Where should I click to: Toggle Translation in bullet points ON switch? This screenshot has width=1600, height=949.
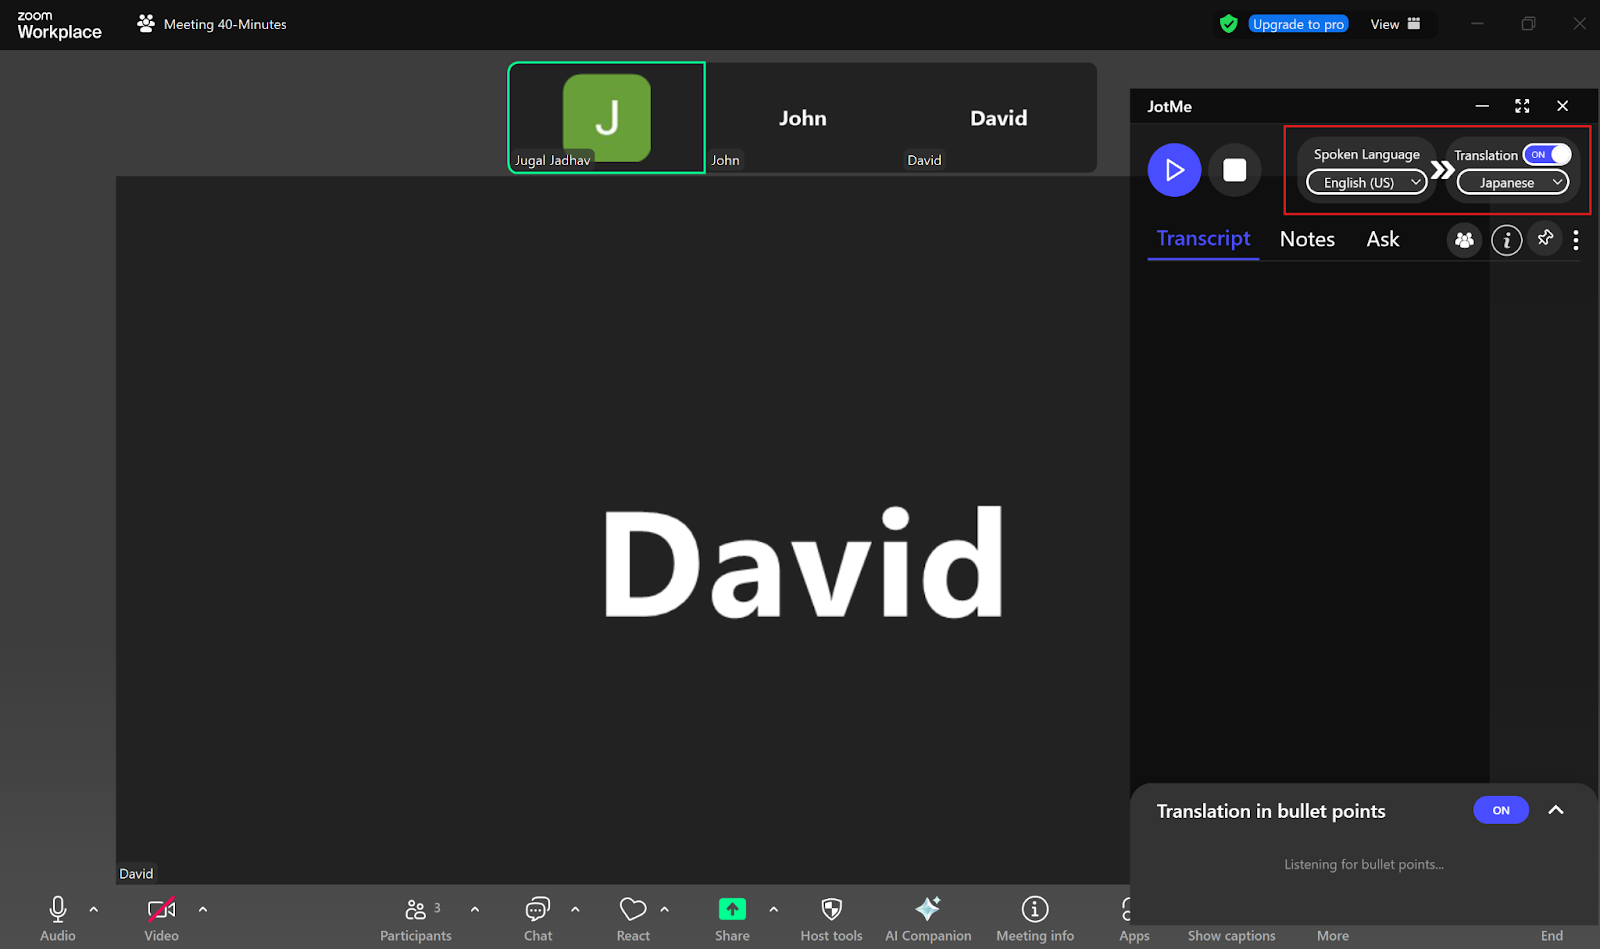click(1501, 810)
